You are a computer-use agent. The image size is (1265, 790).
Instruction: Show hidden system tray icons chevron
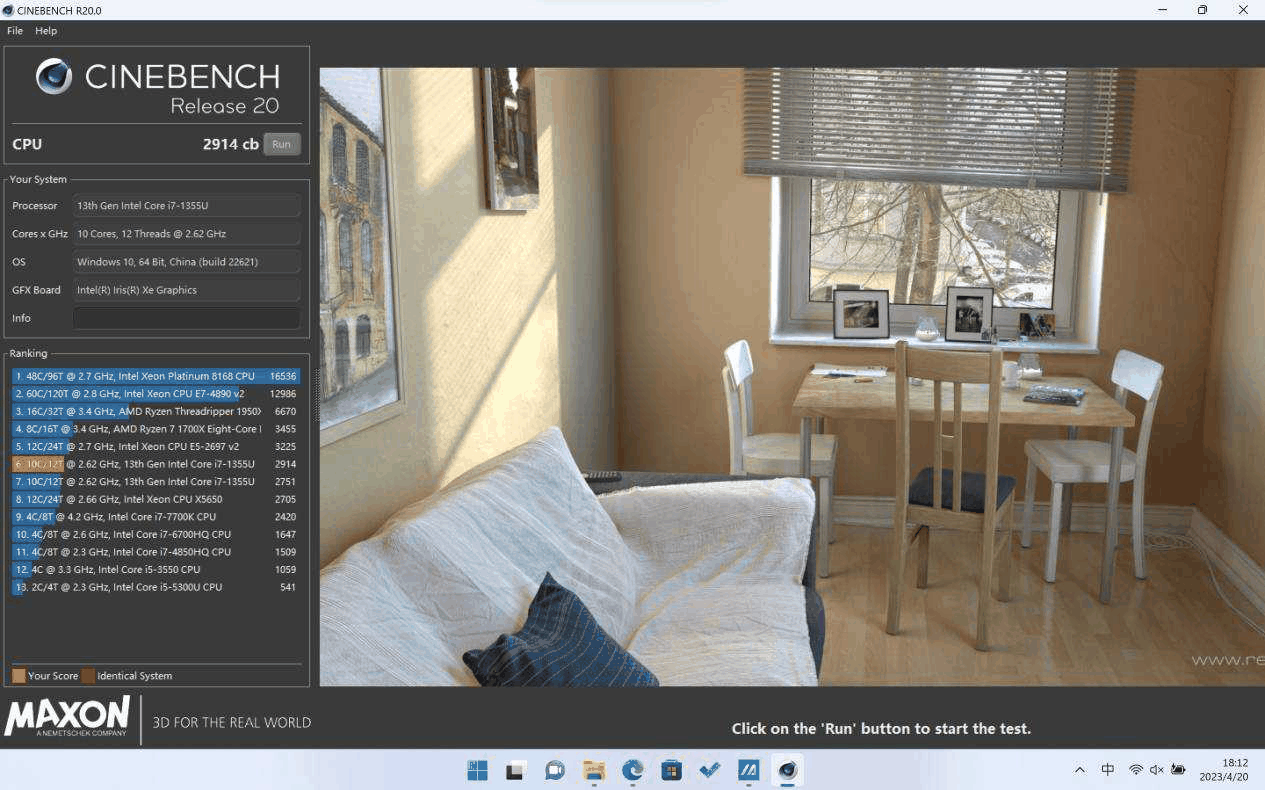(1080, 769)
